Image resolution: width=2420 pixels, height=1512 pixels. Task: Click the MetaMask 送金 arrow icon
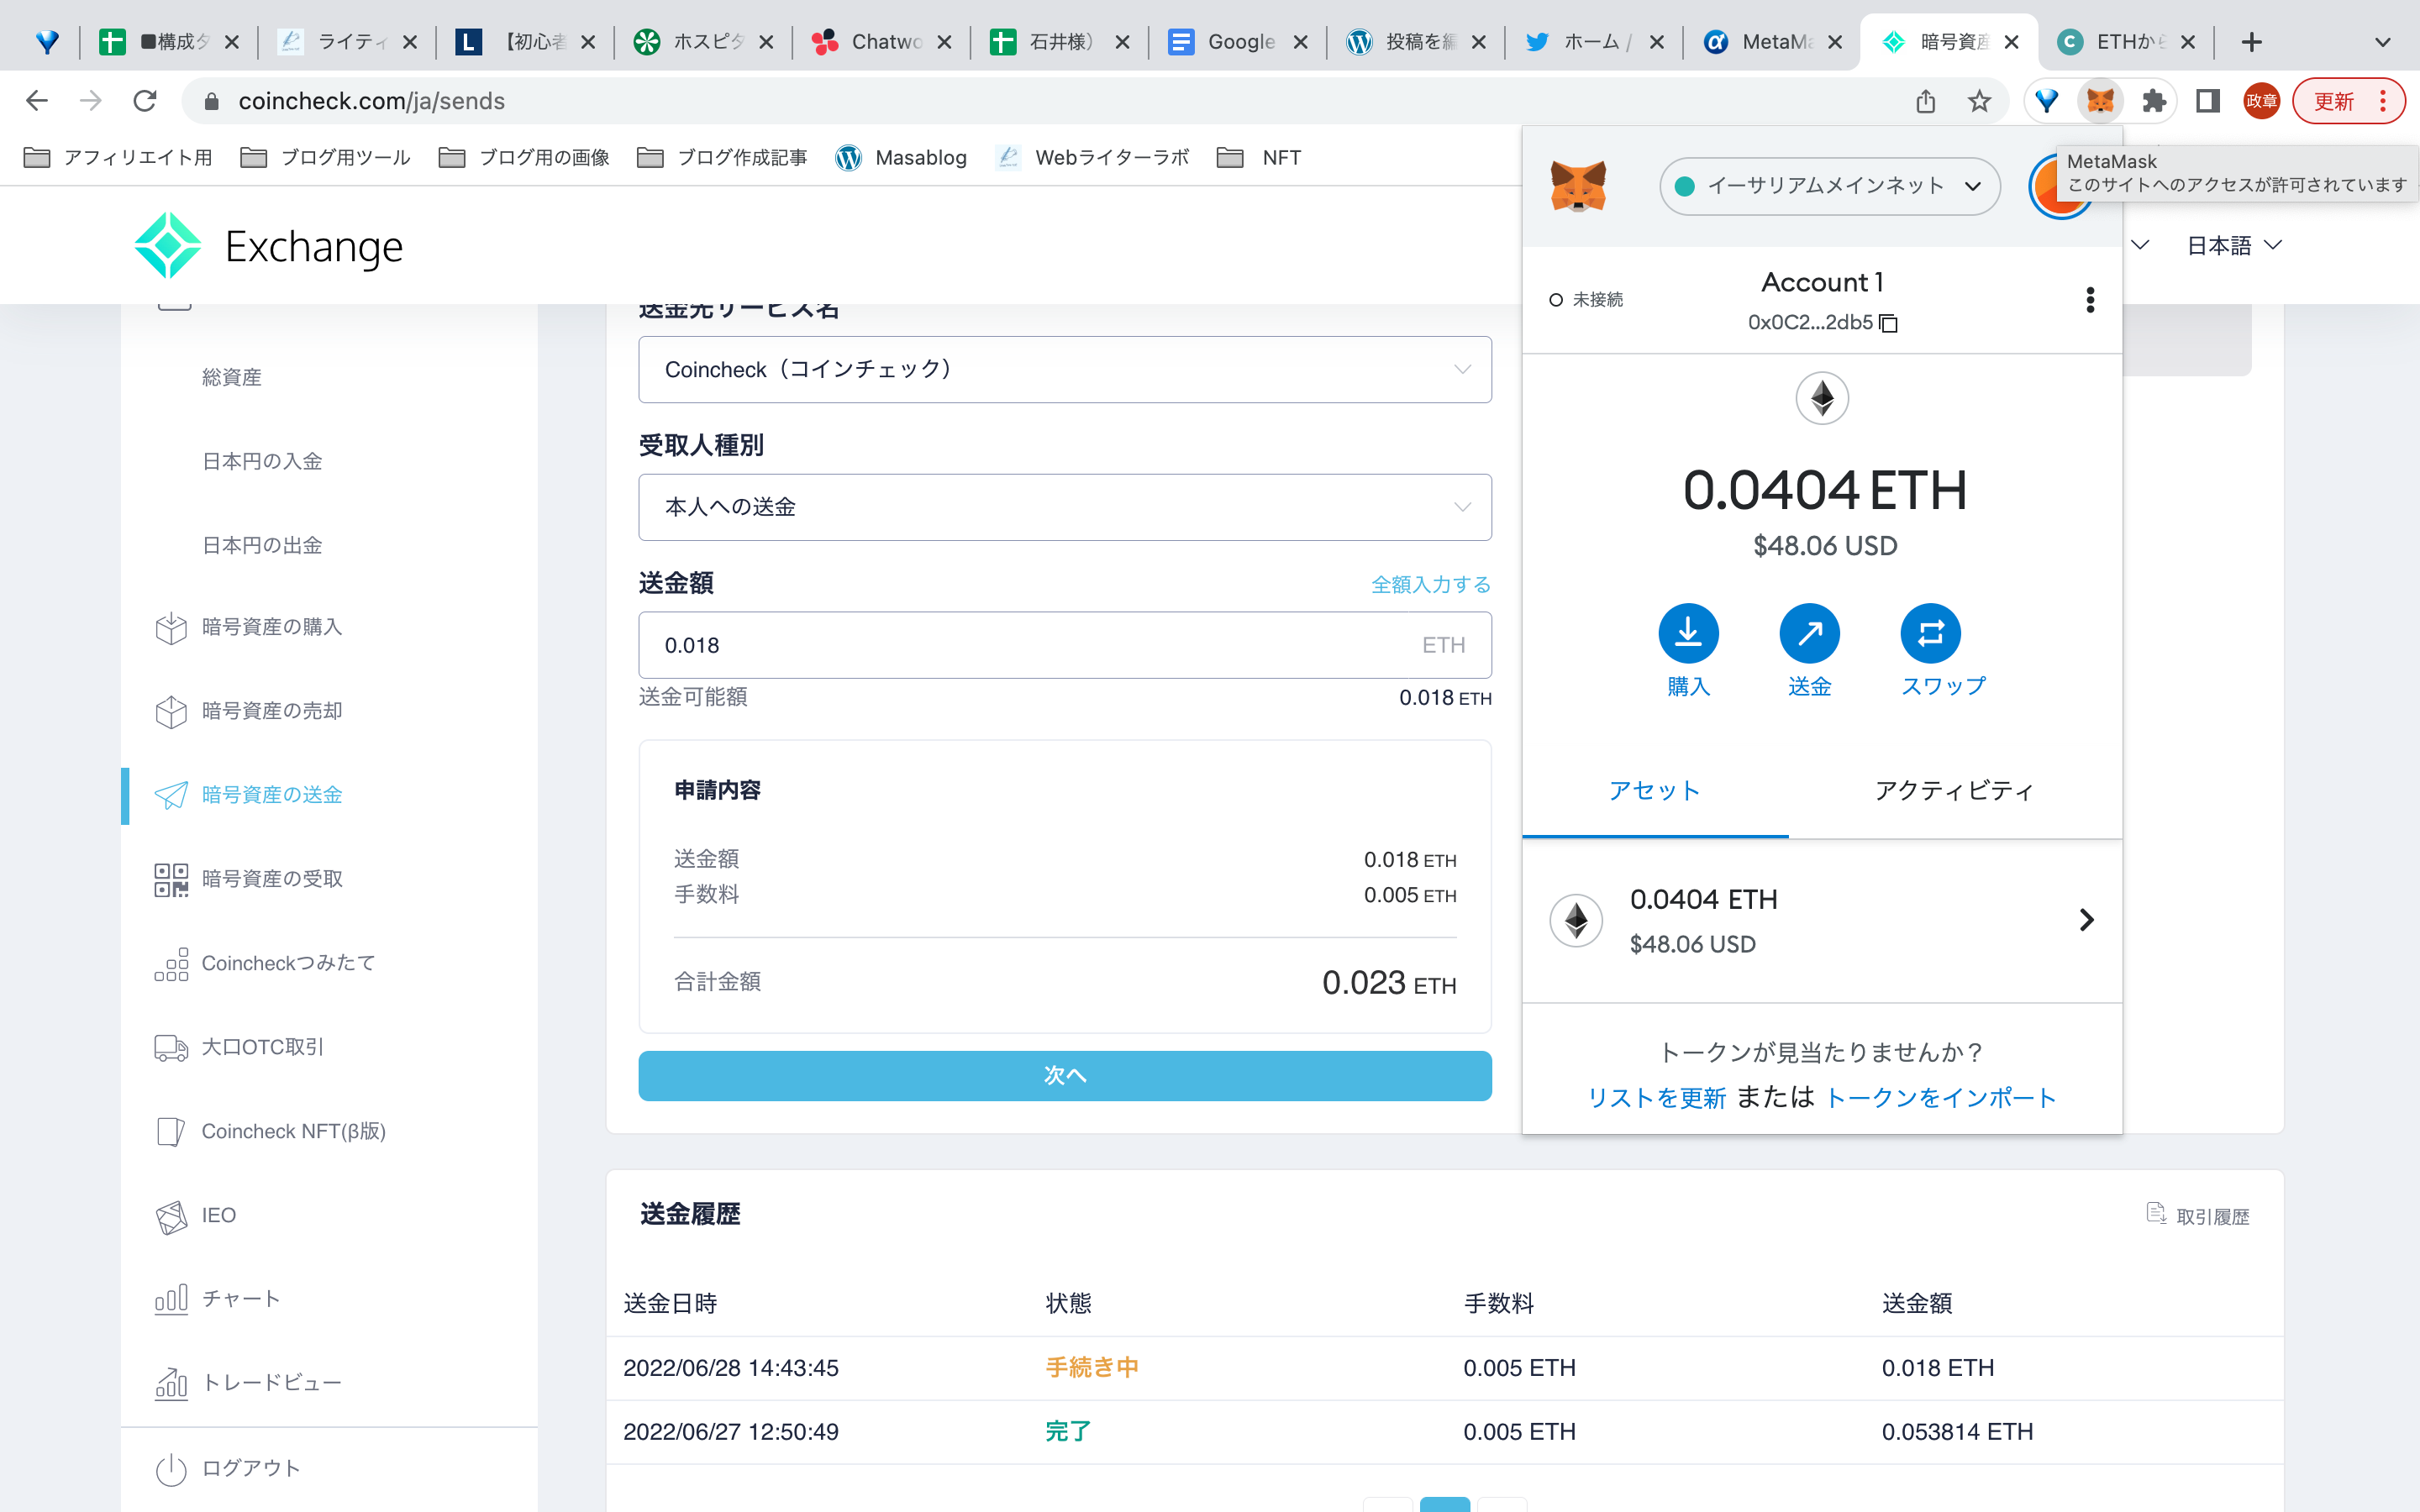[x=1809, y=633]
